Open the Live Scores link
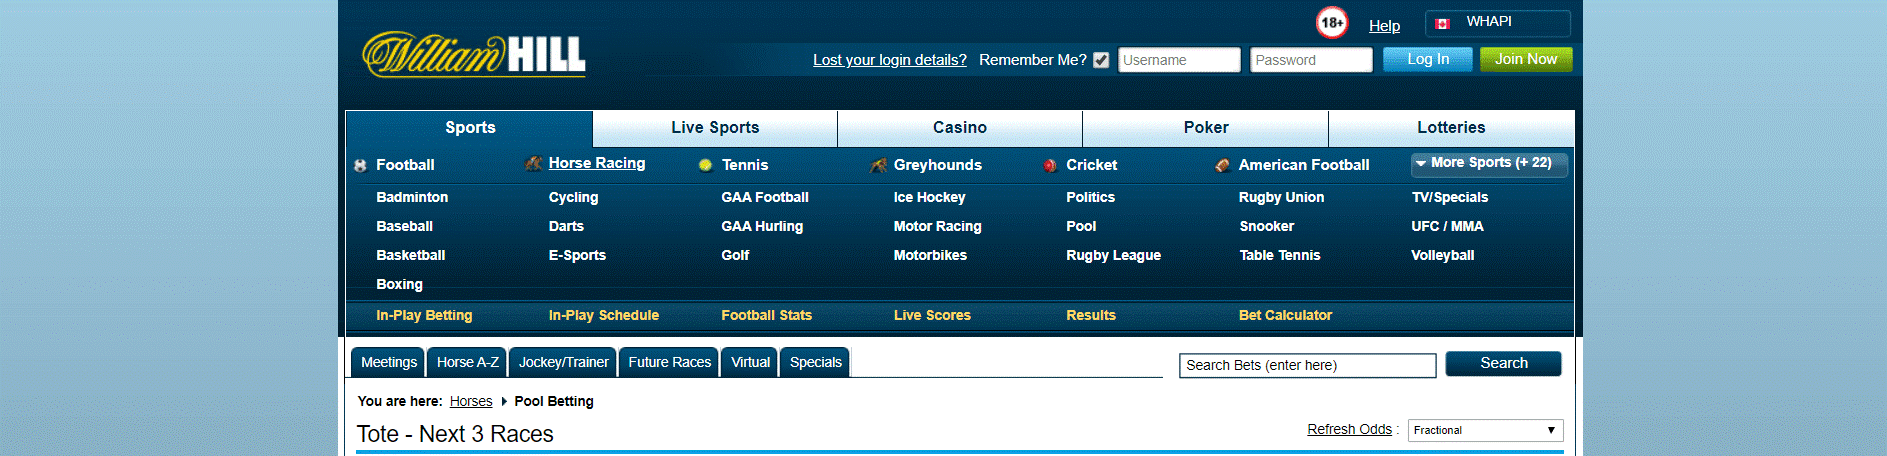 pos(932,315)
